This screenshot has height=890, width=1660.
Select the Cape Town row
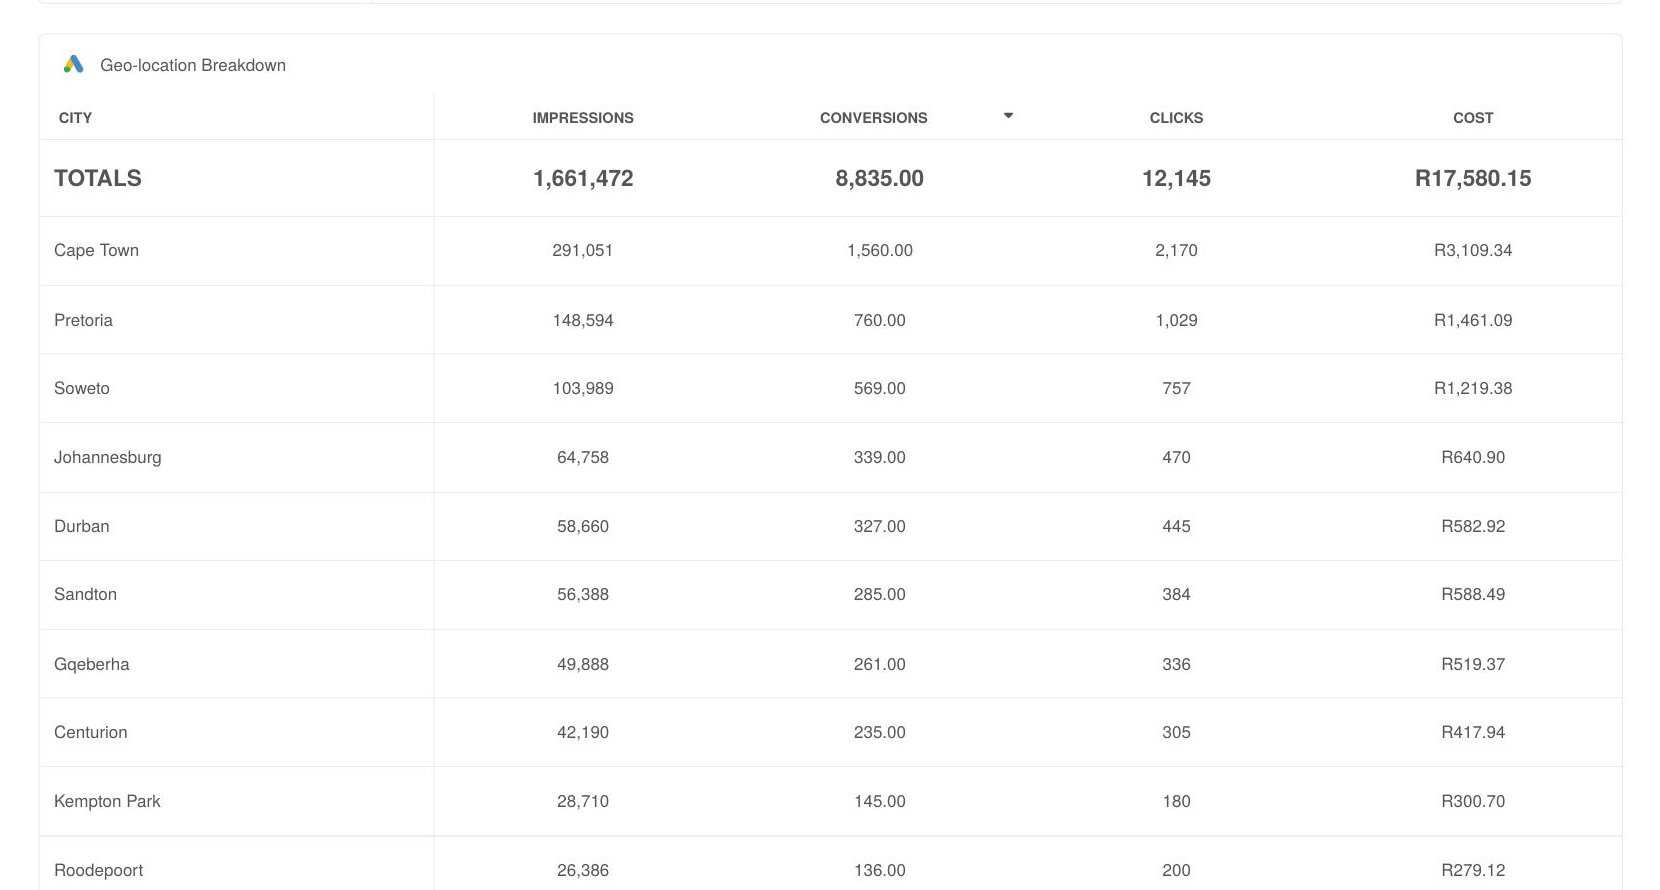point(830,251)
